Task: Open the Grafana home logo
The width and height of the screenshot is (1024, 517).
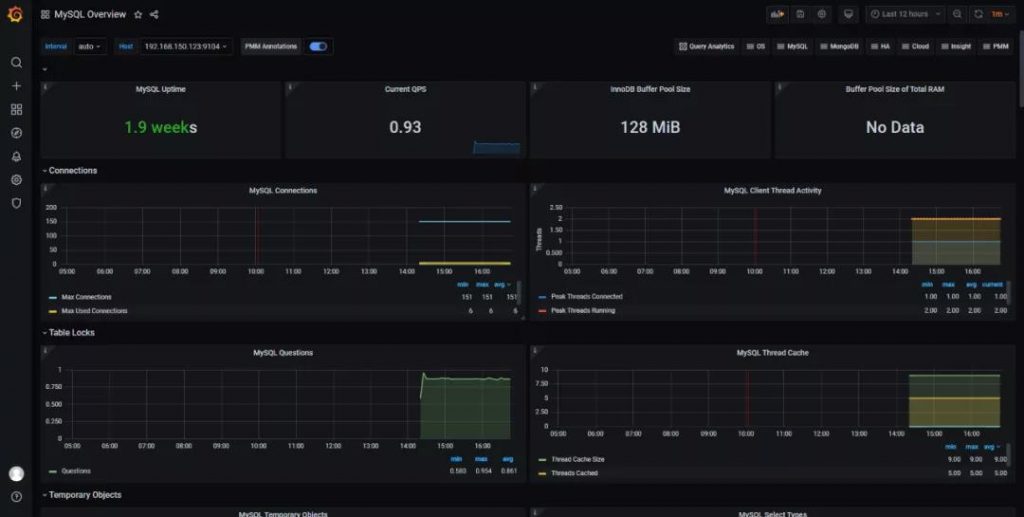Action: [15, 14]
